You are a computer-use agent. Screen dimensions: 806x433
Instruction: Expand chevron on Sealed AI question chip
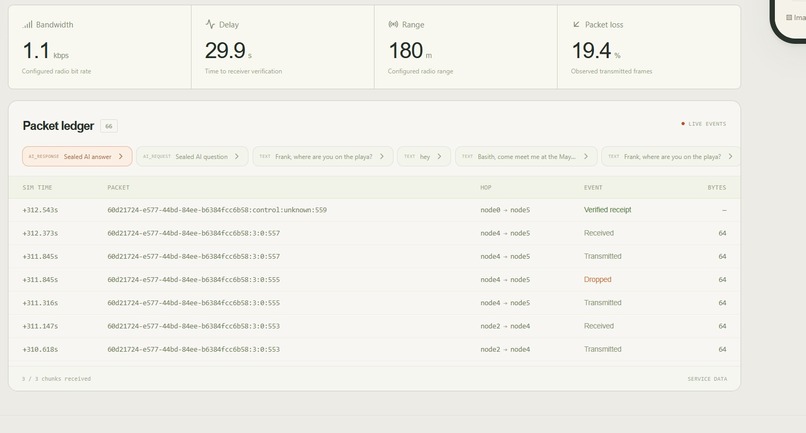(x=236, y=156)
